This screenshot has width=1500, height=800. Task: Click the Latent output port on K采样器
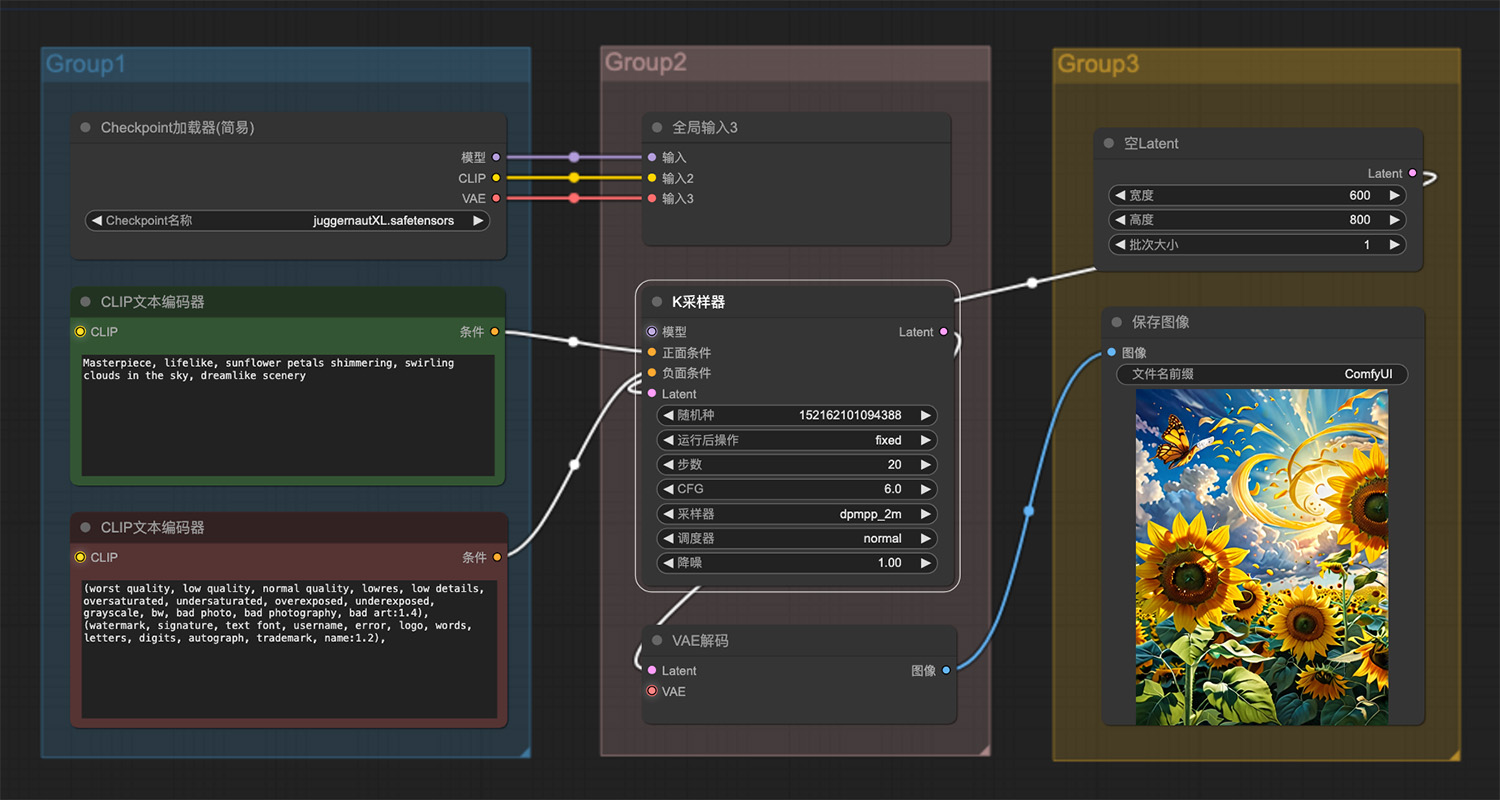click(944, 332)
